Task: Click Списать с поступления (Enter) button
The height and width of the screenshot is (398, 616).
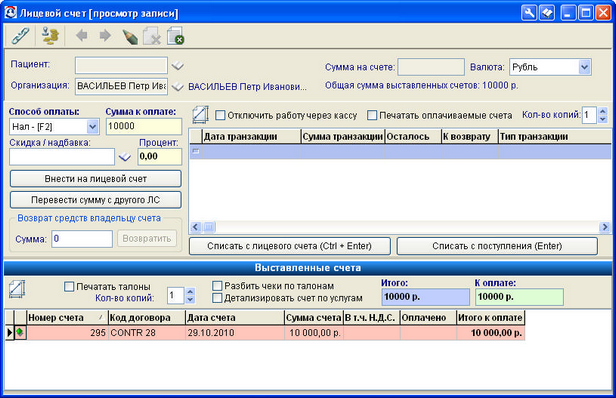Action: 497,246
